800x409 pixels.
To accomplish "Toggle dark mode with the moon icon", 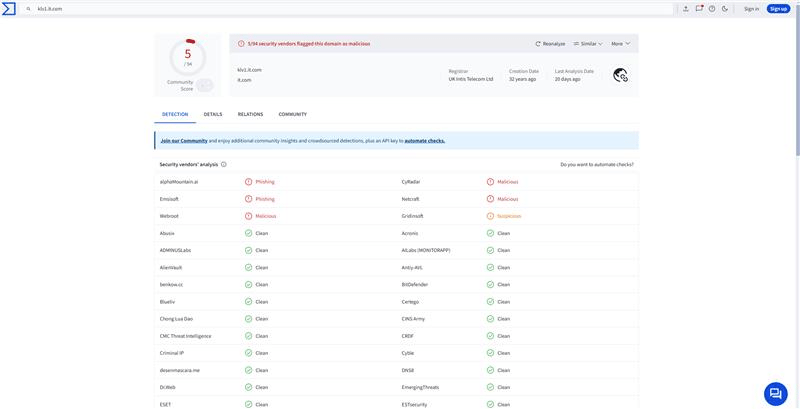I will (724, 9).
